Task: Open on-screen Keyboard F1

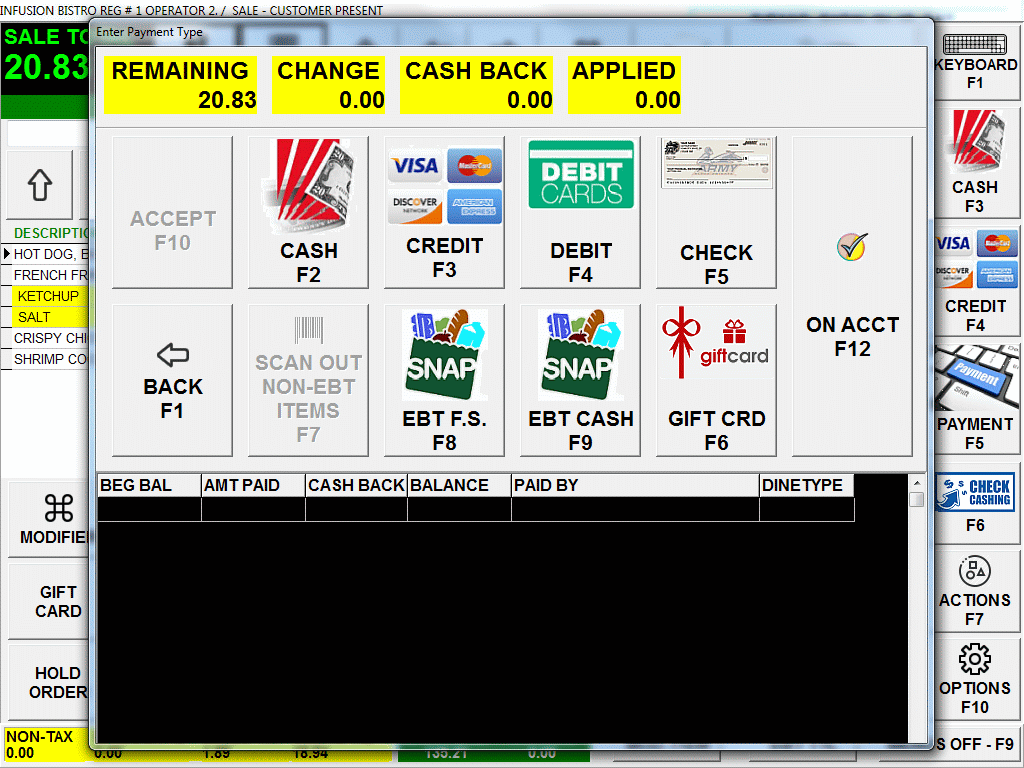Action: coord(976,62)
